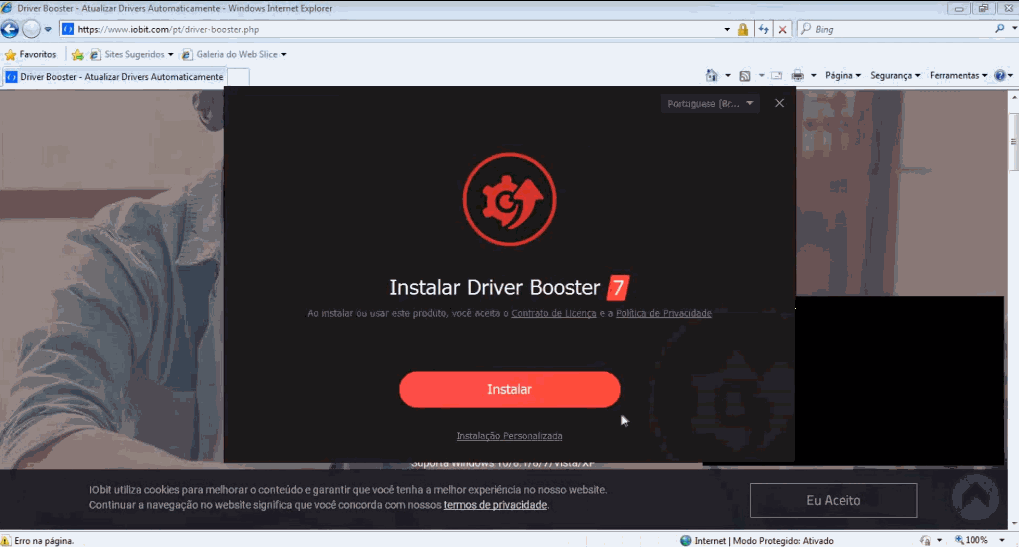This screenshot has height=547, width=1019.
Task: Open Sites Sugeridos favorites item
Action: point(132,55)
